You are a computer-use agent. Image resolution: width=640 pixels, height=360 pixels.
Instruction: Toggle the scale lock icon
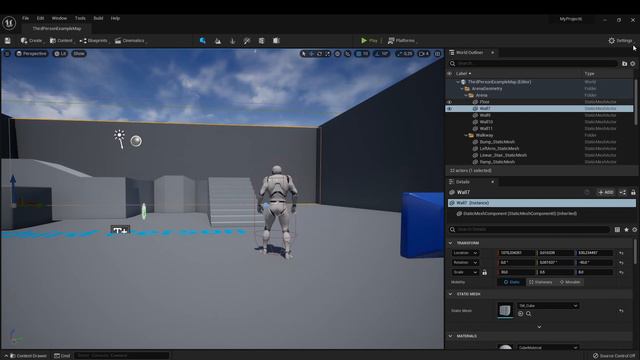tap(484, 272)
